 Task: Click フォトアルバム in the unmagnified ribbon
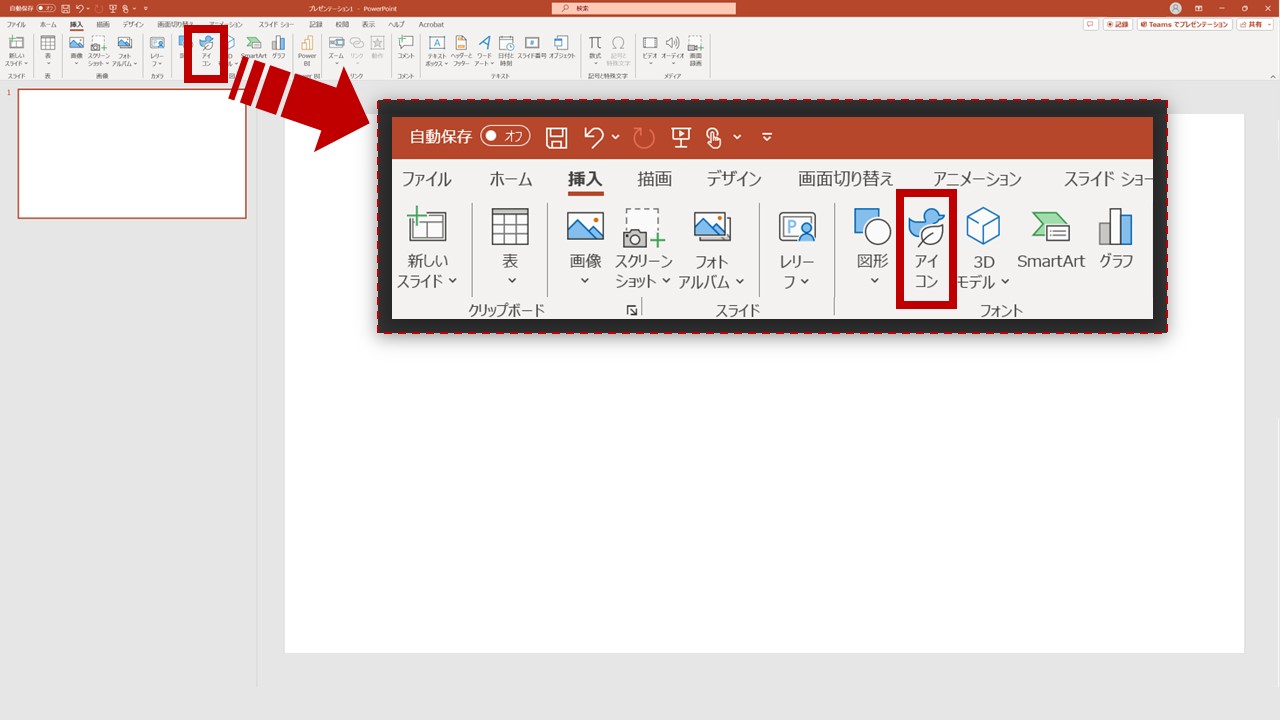point(124,50)
